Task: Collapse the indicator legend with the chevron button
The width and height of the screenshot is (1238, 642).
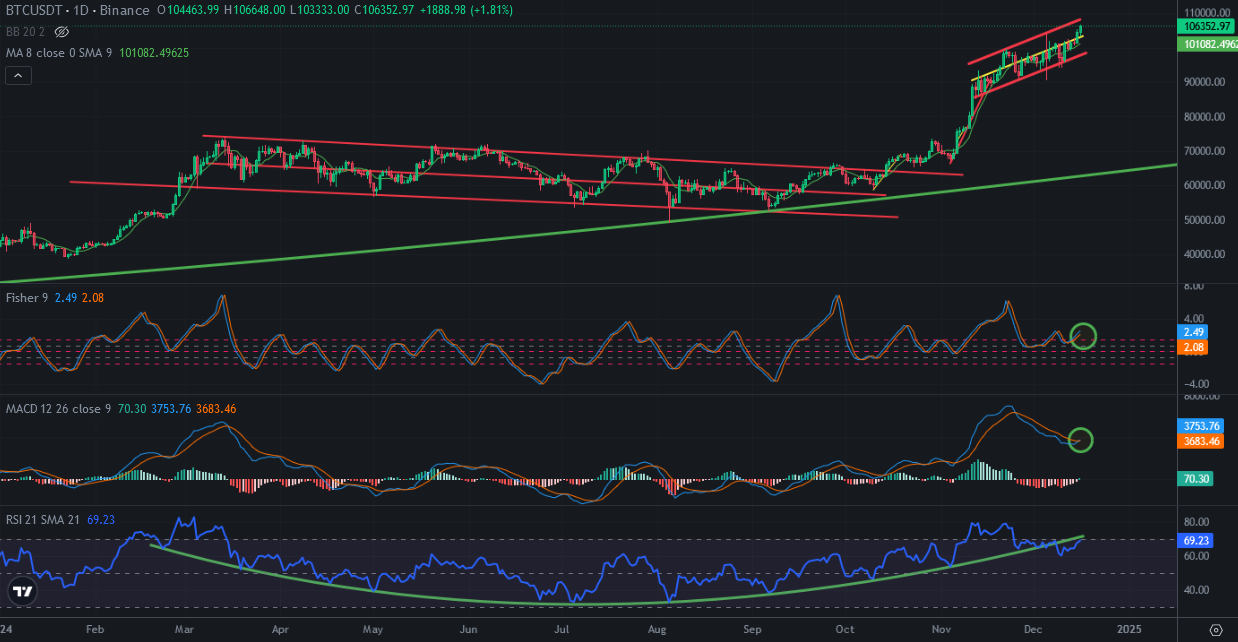Action: (x=17, y=75)
